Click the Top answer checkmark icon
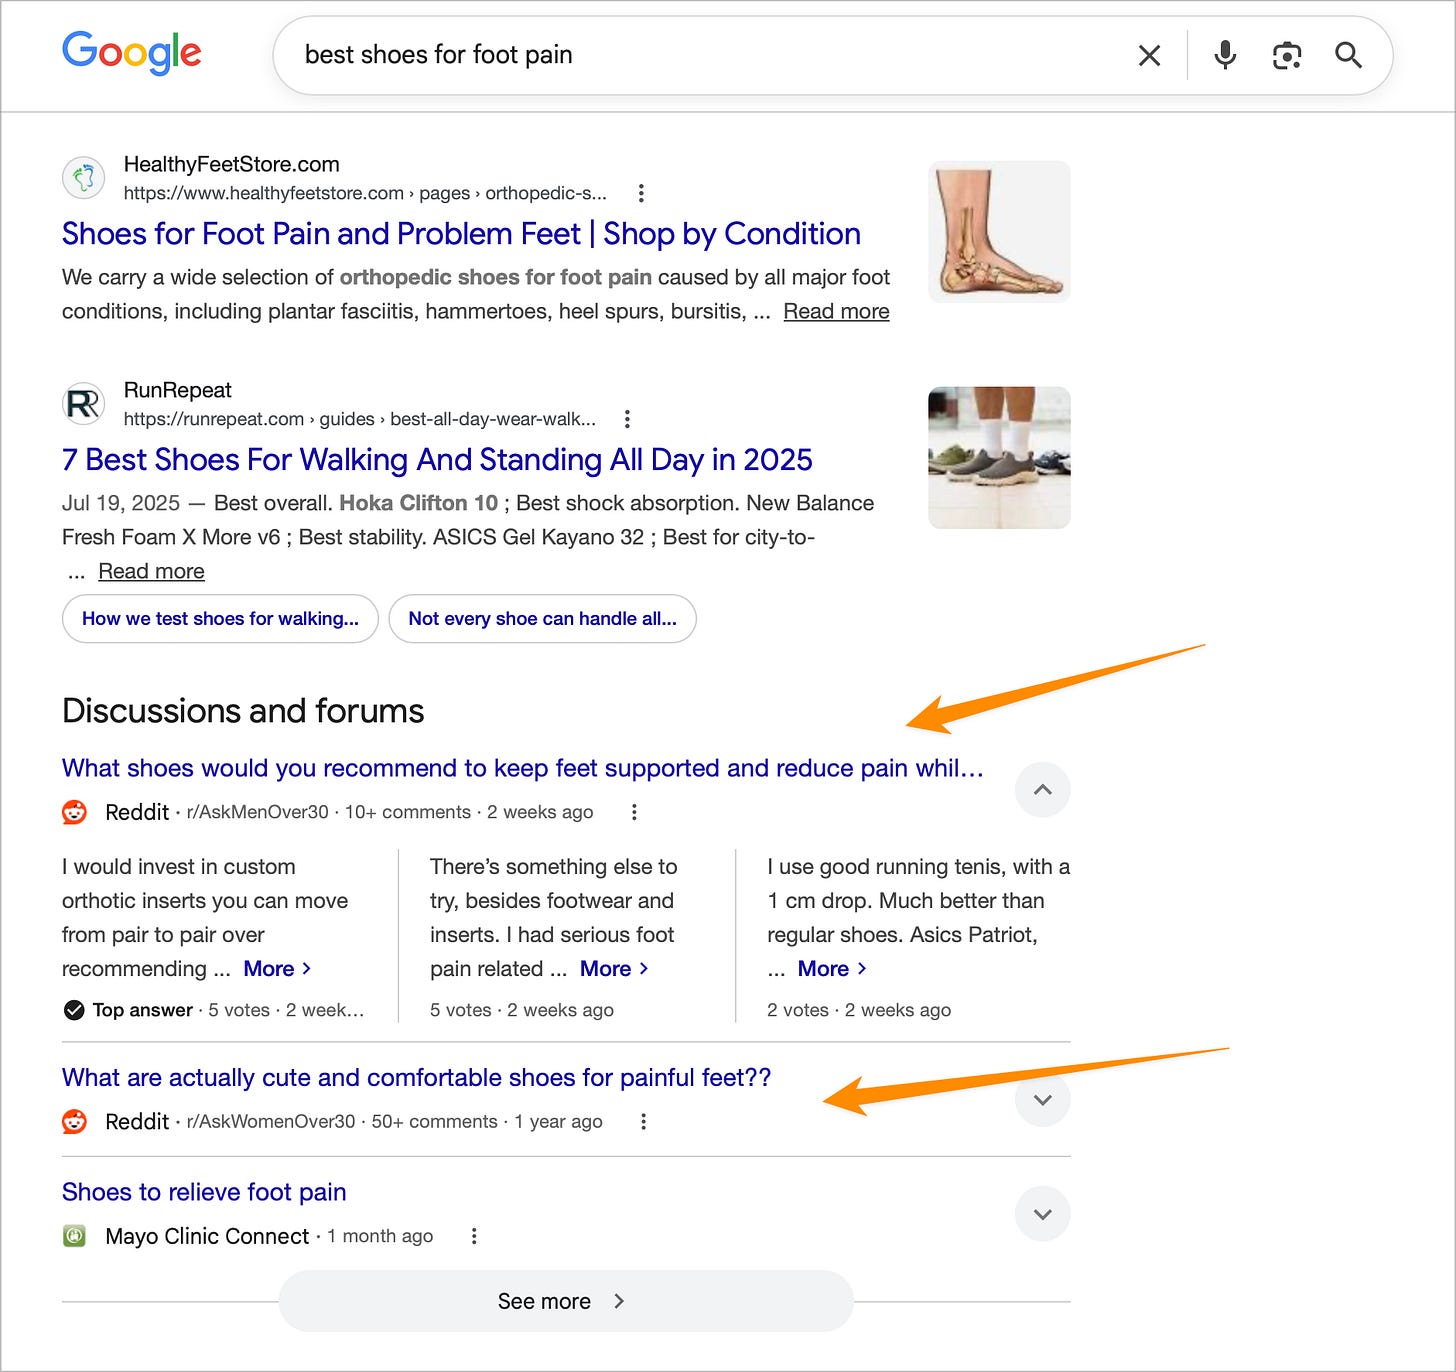The image size is (1456, 1372). [x=74, y=1010]
